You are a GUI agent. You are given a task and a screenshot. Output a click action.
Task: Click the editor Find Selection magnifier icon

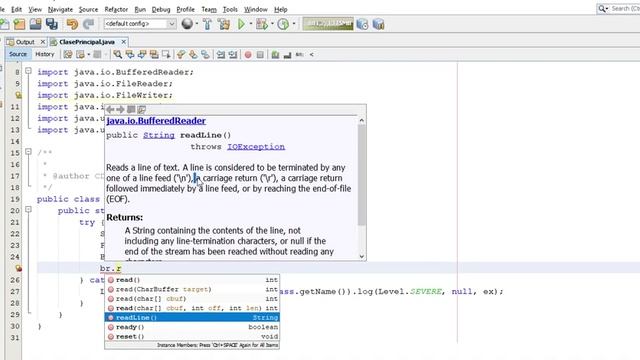[118, 54]
